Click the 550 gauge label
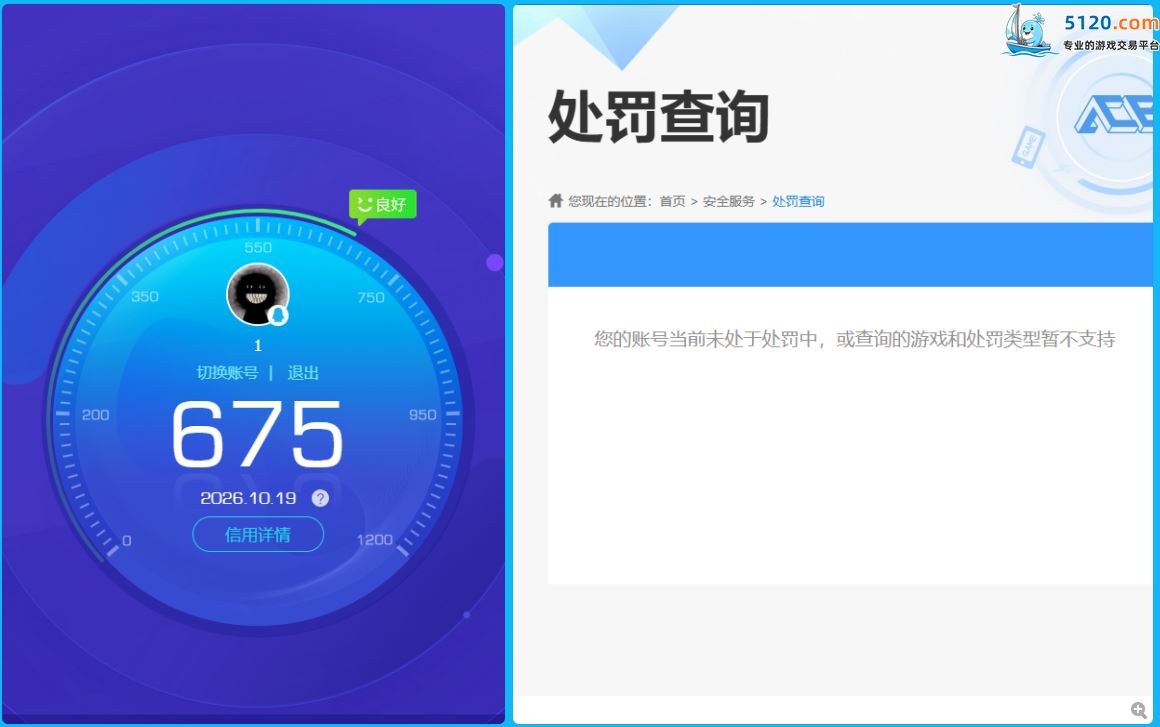Viewport: 1160px width, 727px height. tap(258, 248)
